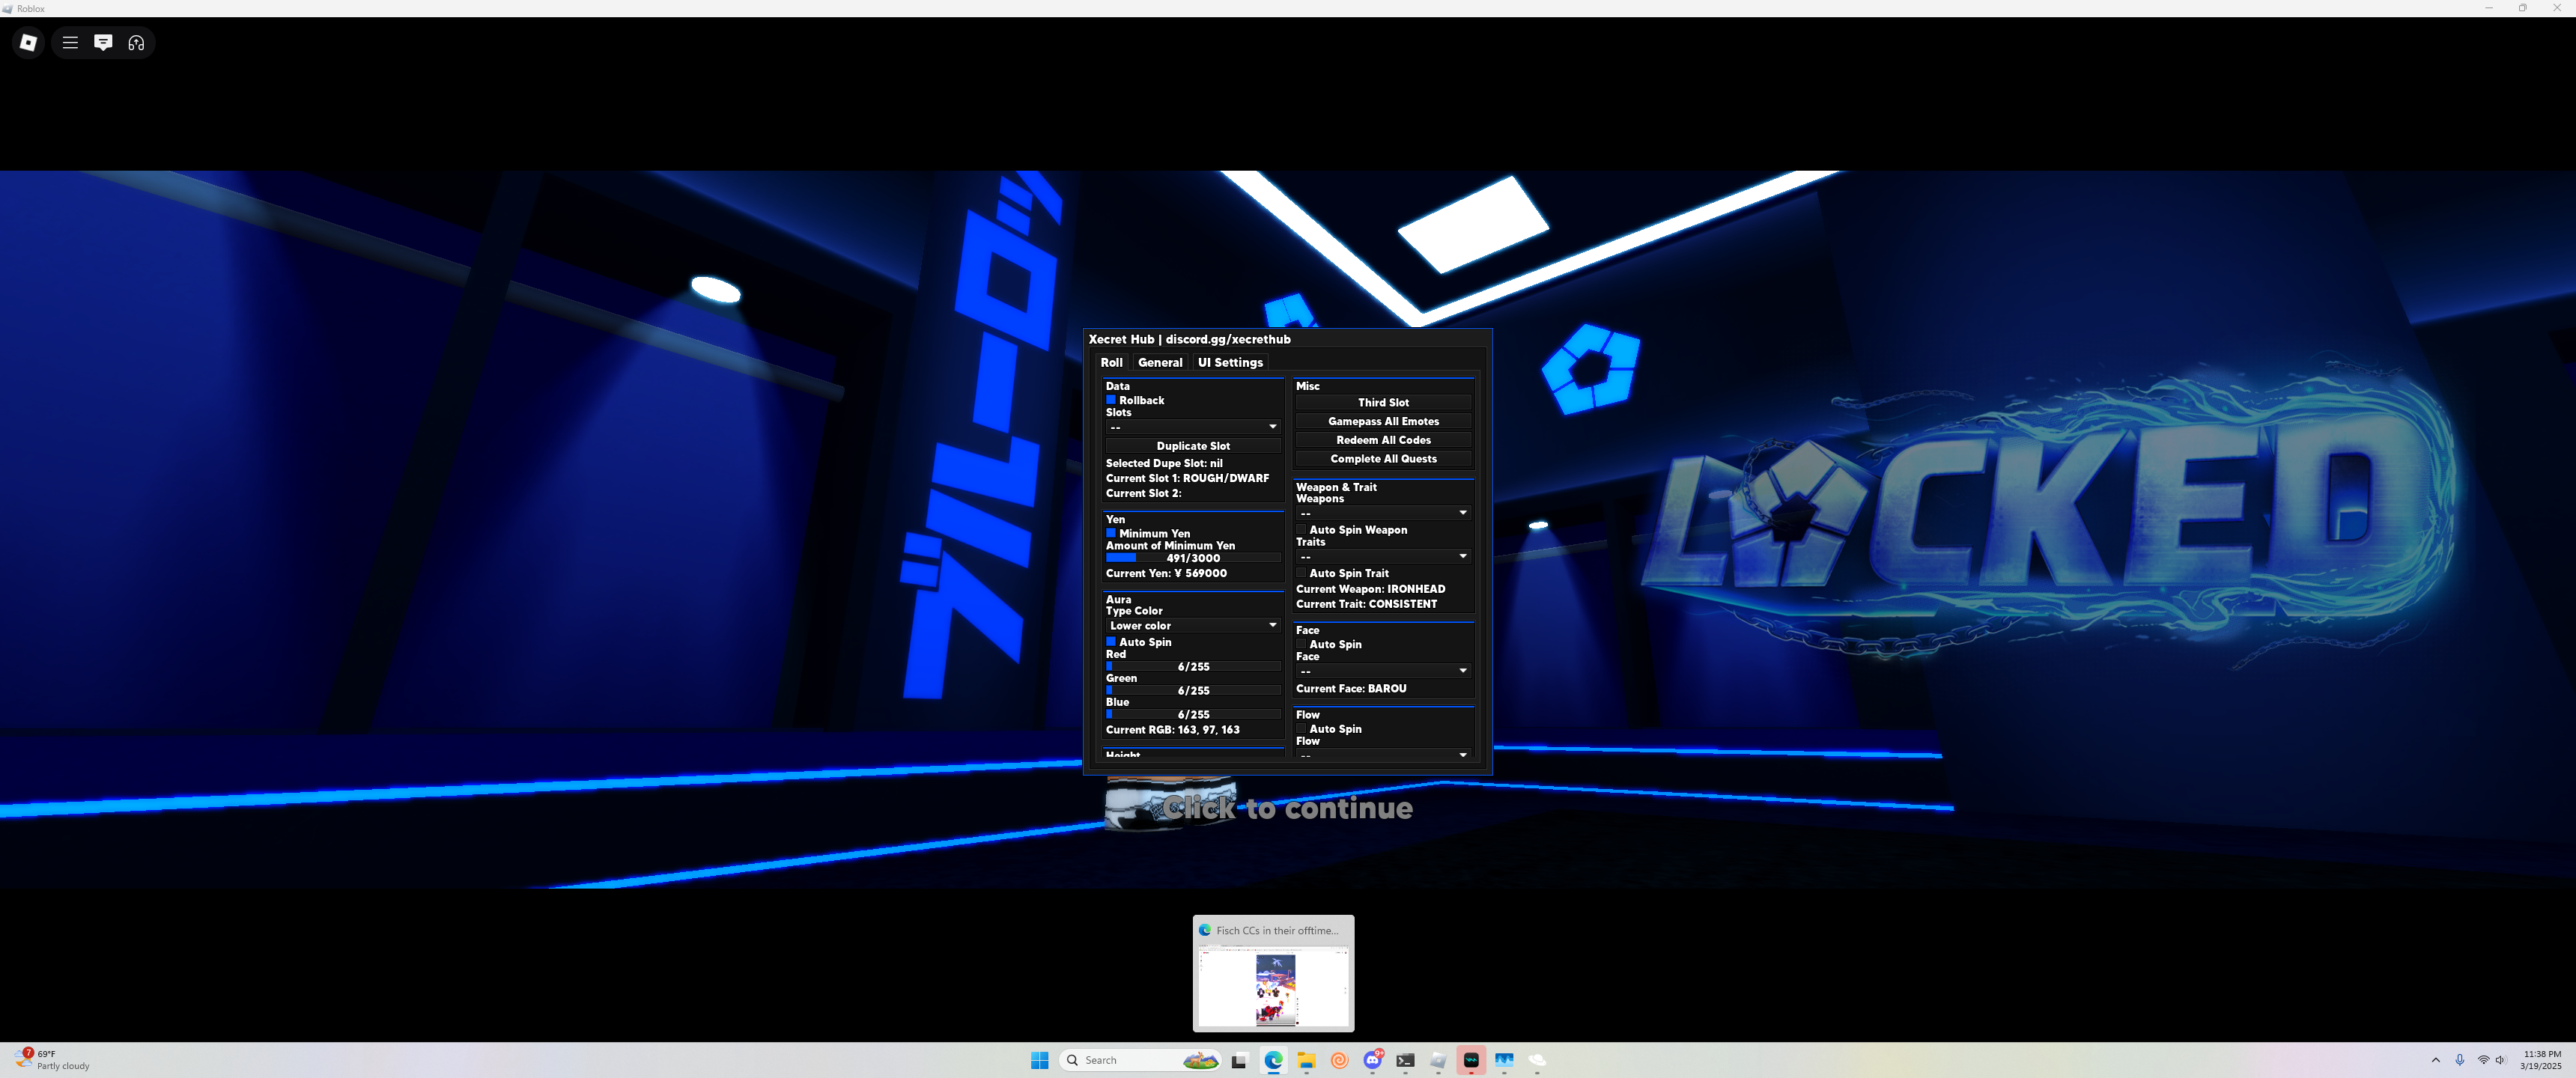Screen dimensions: 2576x1078
Task: Switch to the Roll tab
Action: point(1111,362)
